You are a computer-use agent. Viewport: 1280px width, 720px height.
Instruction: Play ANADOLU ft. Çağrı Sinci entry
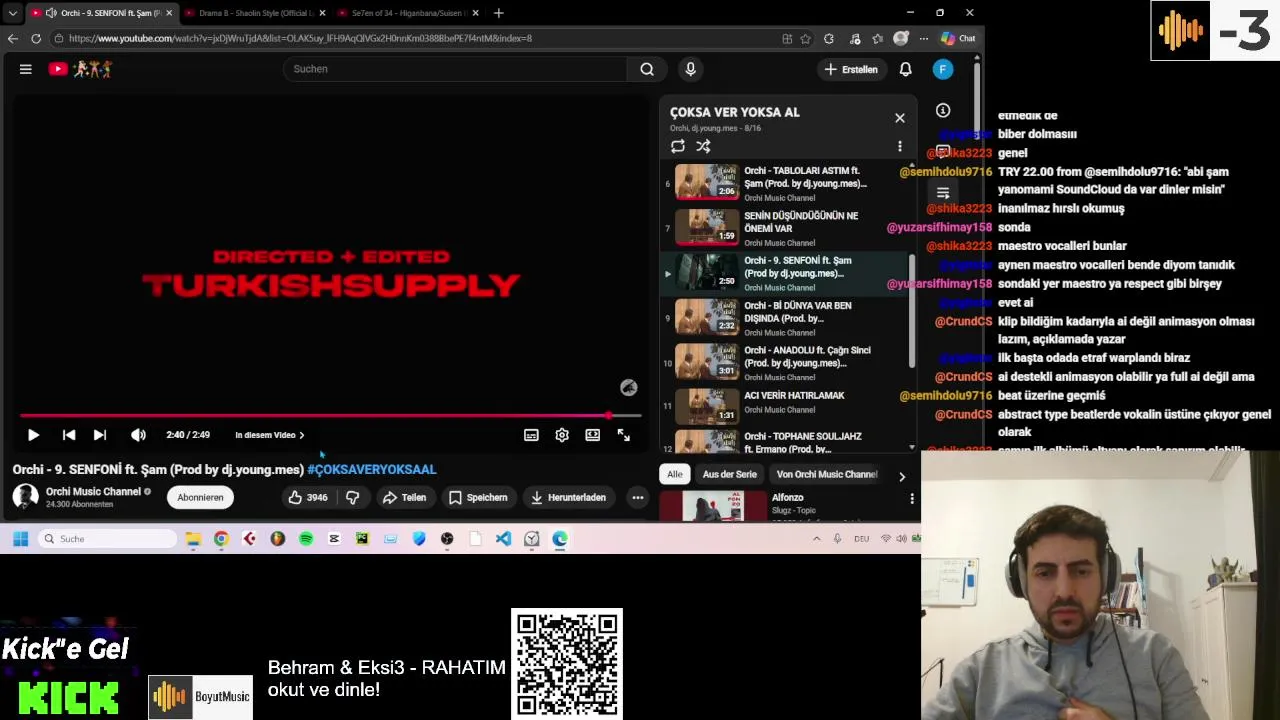point(785,362)
